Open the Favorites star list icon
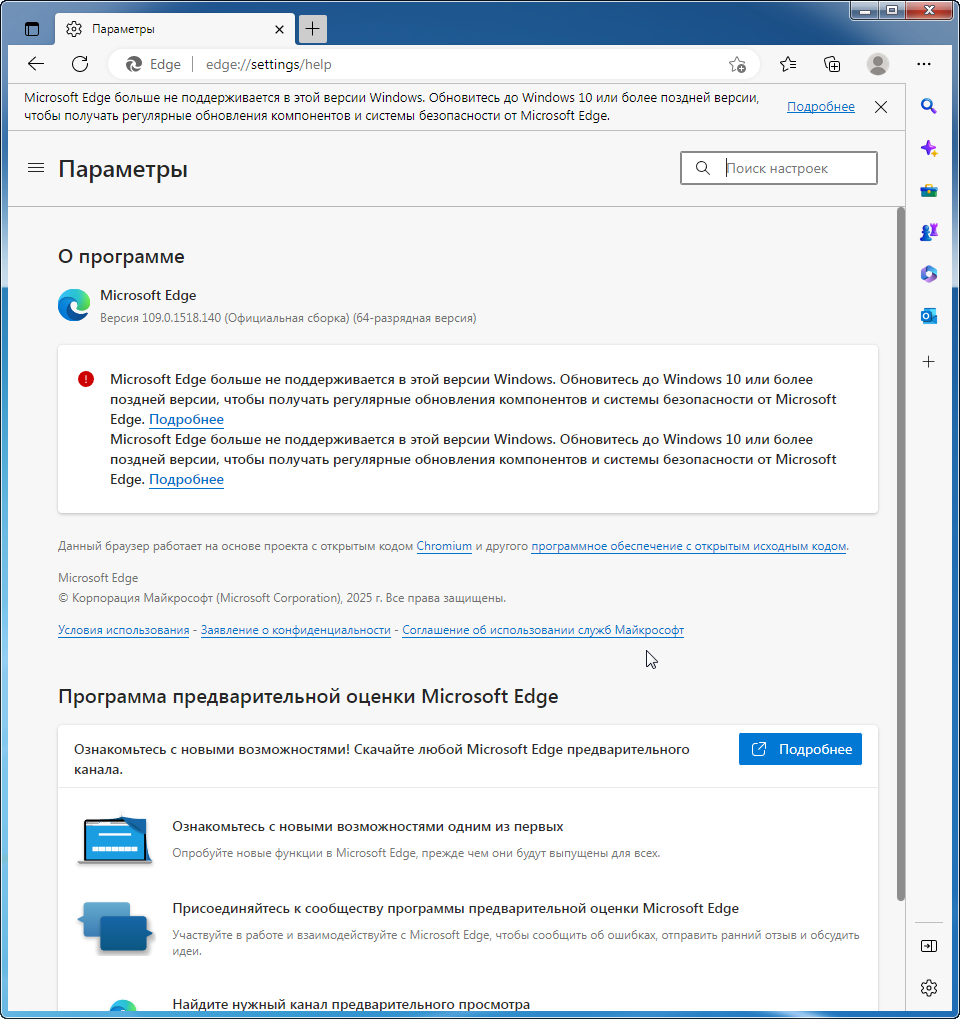The width and height of the screenshot is (960, 1019). click(788, 64)
